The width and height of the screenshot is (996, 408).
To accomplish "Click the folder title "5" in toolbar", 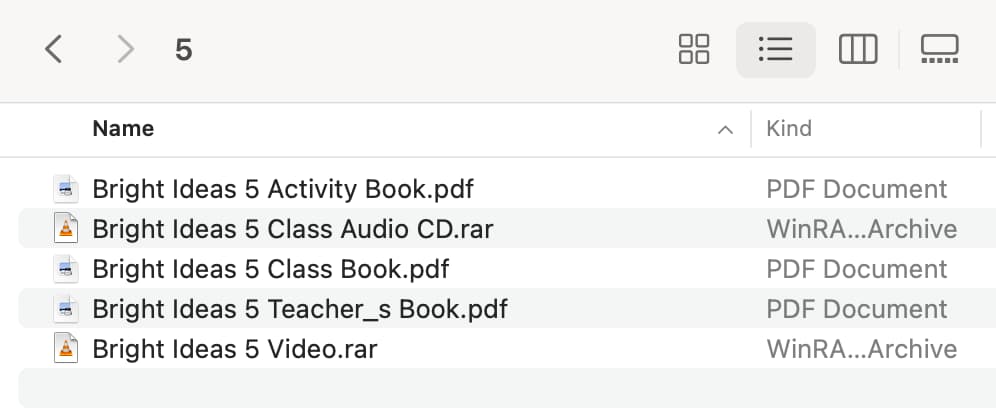I will (x=184, y=50).
